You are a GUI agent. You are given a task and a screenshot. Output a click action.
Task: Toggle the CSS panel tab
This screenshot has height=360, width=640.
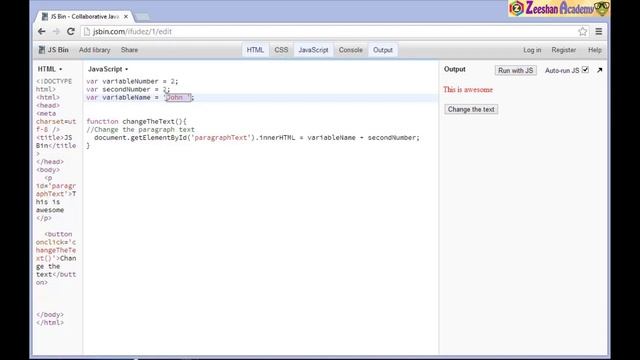coord(281,50)
